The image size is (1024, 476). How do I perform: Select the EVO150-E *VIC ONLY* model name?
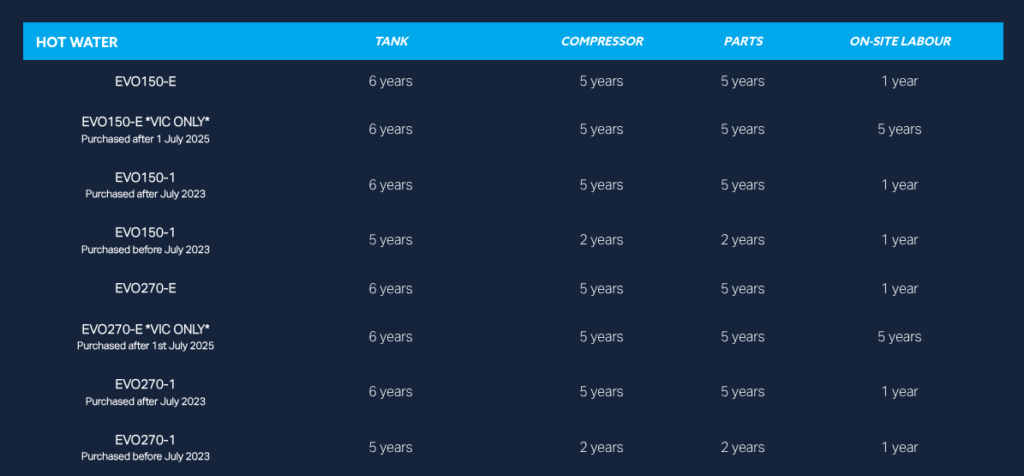[x=145, y=122]
